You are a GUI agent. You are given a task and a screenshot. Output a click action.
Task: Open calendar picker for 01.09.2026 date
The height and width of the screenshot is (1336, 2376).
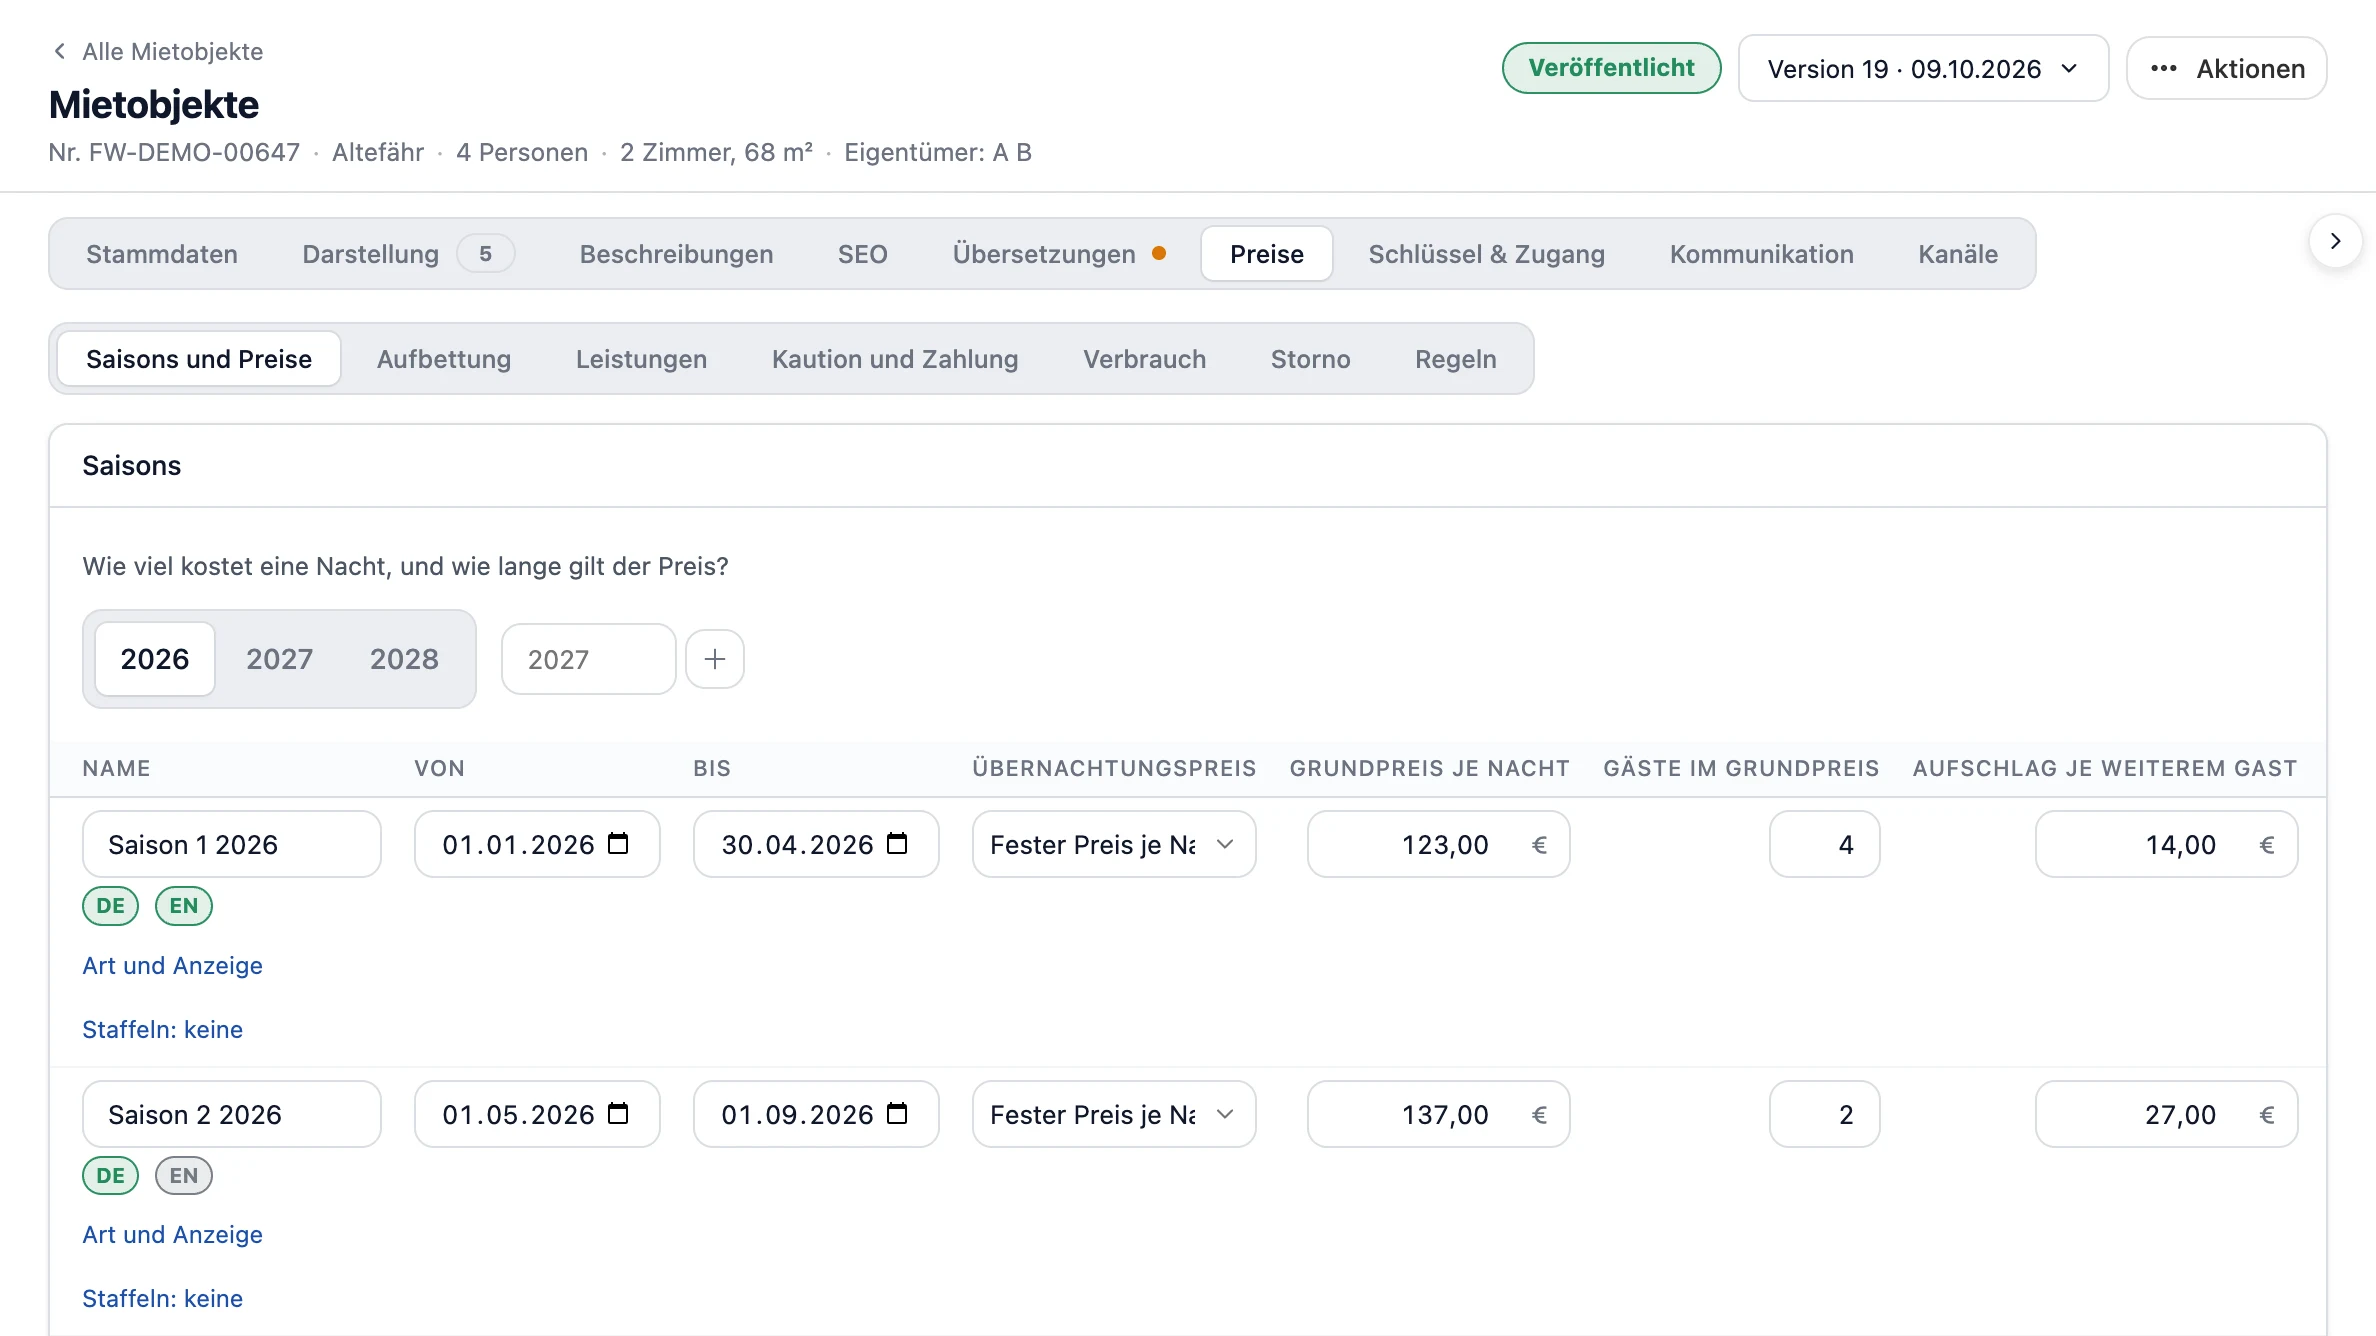898,1114
